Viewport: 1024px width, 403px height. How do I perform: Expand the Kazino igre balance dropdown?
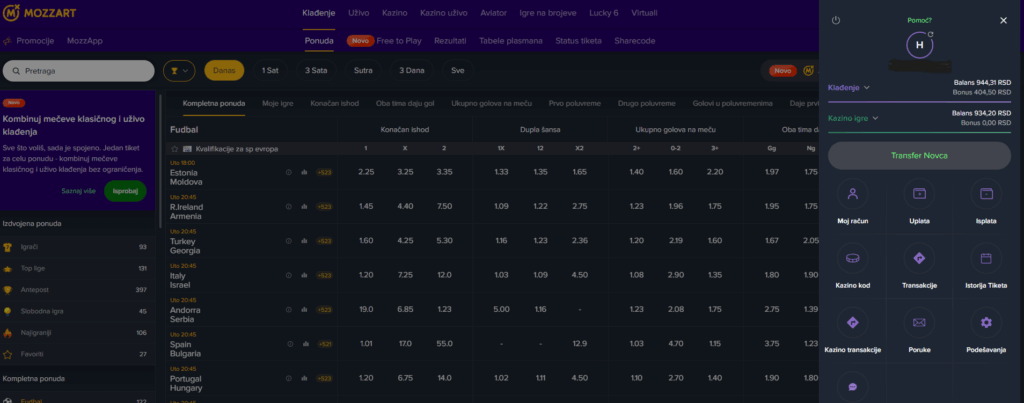[x=853, y=118]
